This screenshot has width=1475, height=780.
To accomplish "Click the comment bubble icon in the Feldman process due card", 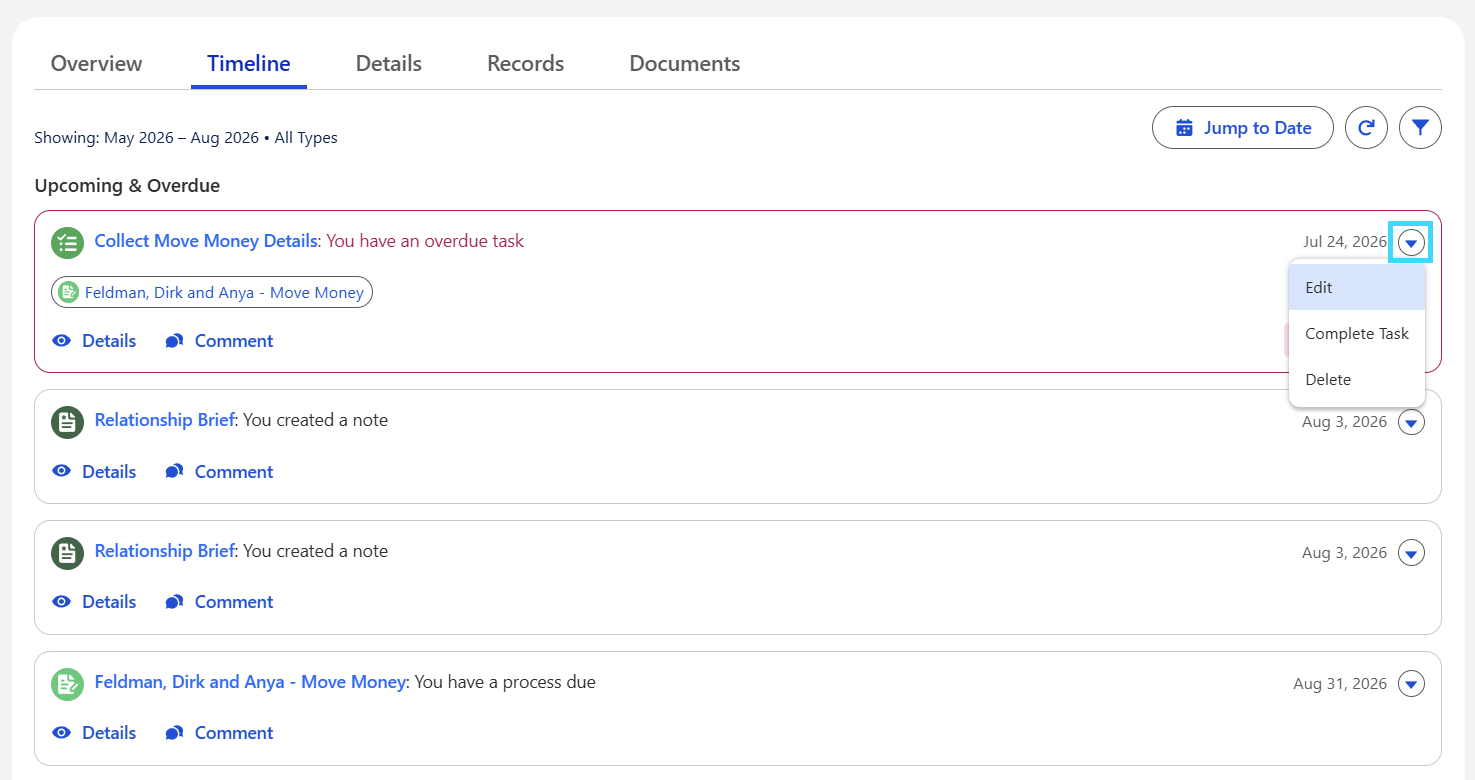I will pos(174,733).
